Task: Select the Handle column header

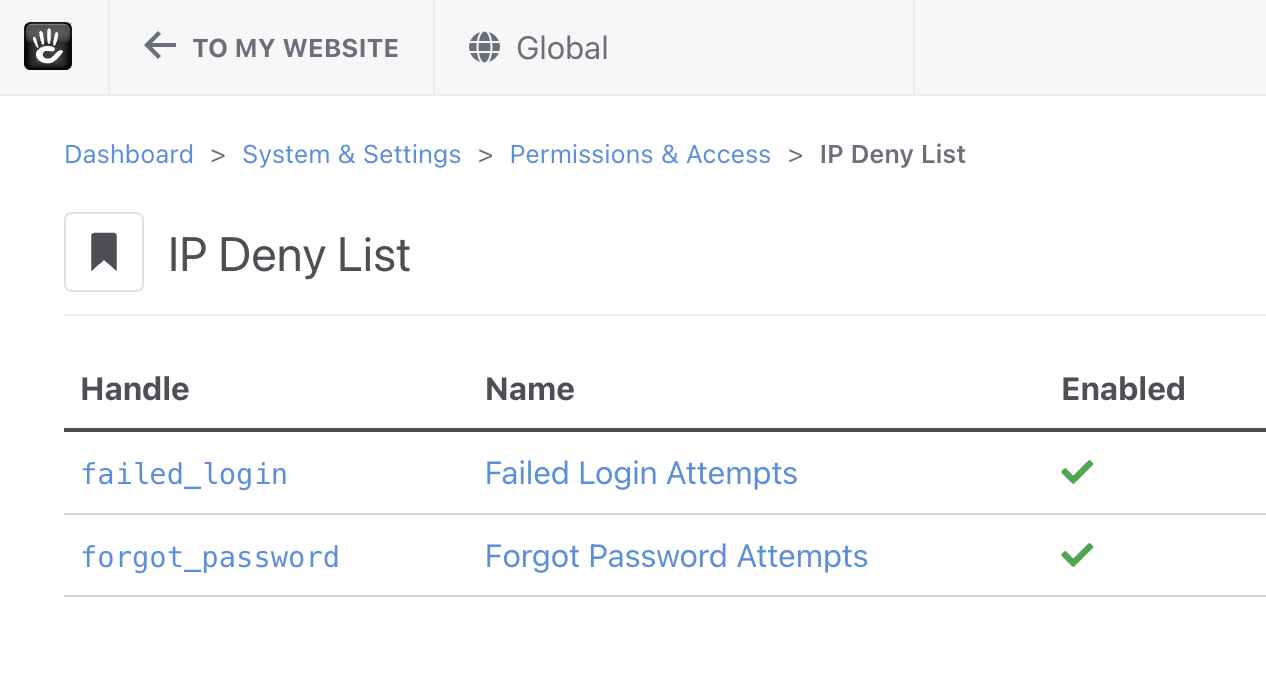Action: click(x=134, y=389)
